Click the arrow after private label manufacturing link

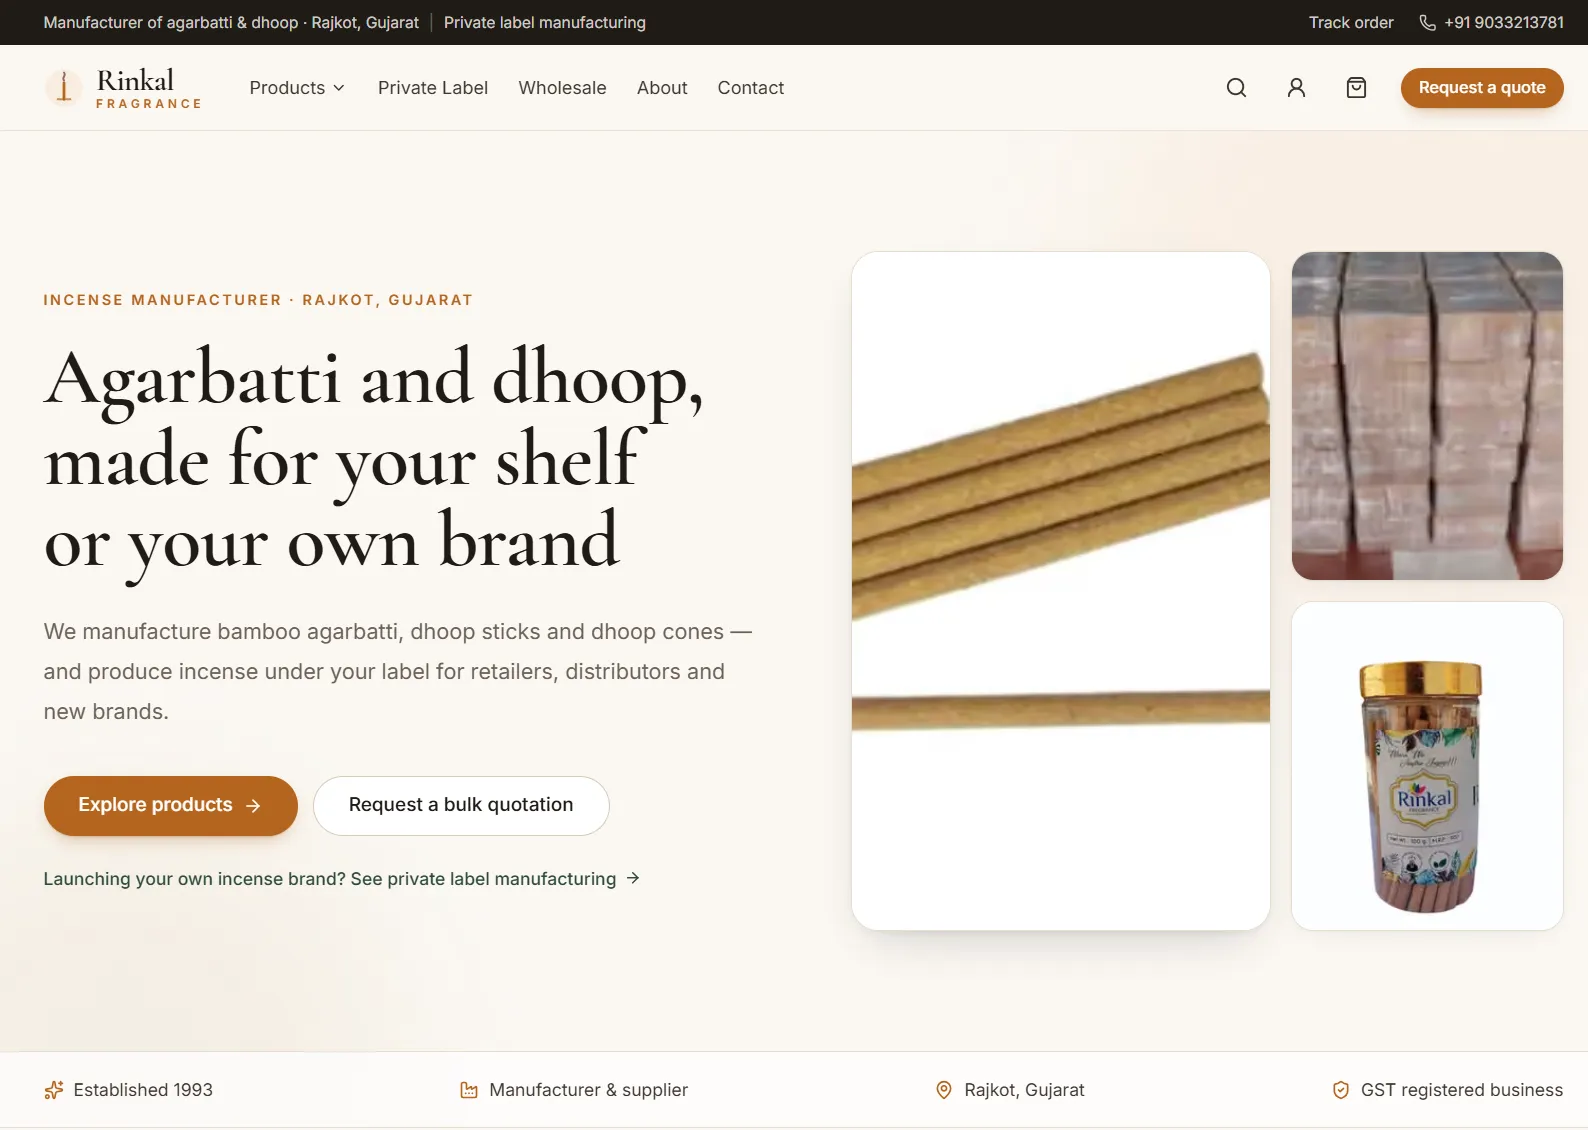(633, 878)
